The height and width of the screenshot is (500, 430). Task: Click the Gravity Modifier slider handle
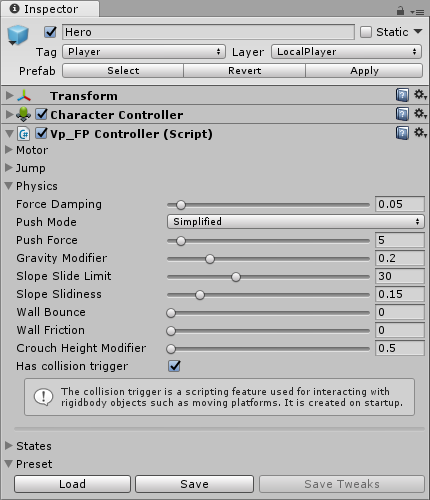pos(210,259)
